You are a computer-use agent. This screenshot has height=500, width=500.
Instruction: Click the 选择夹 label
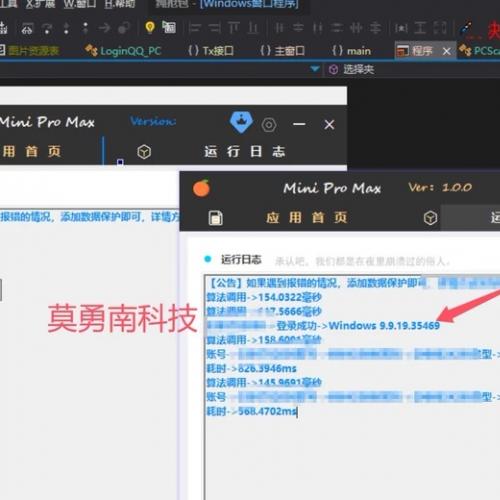(359, 69)
